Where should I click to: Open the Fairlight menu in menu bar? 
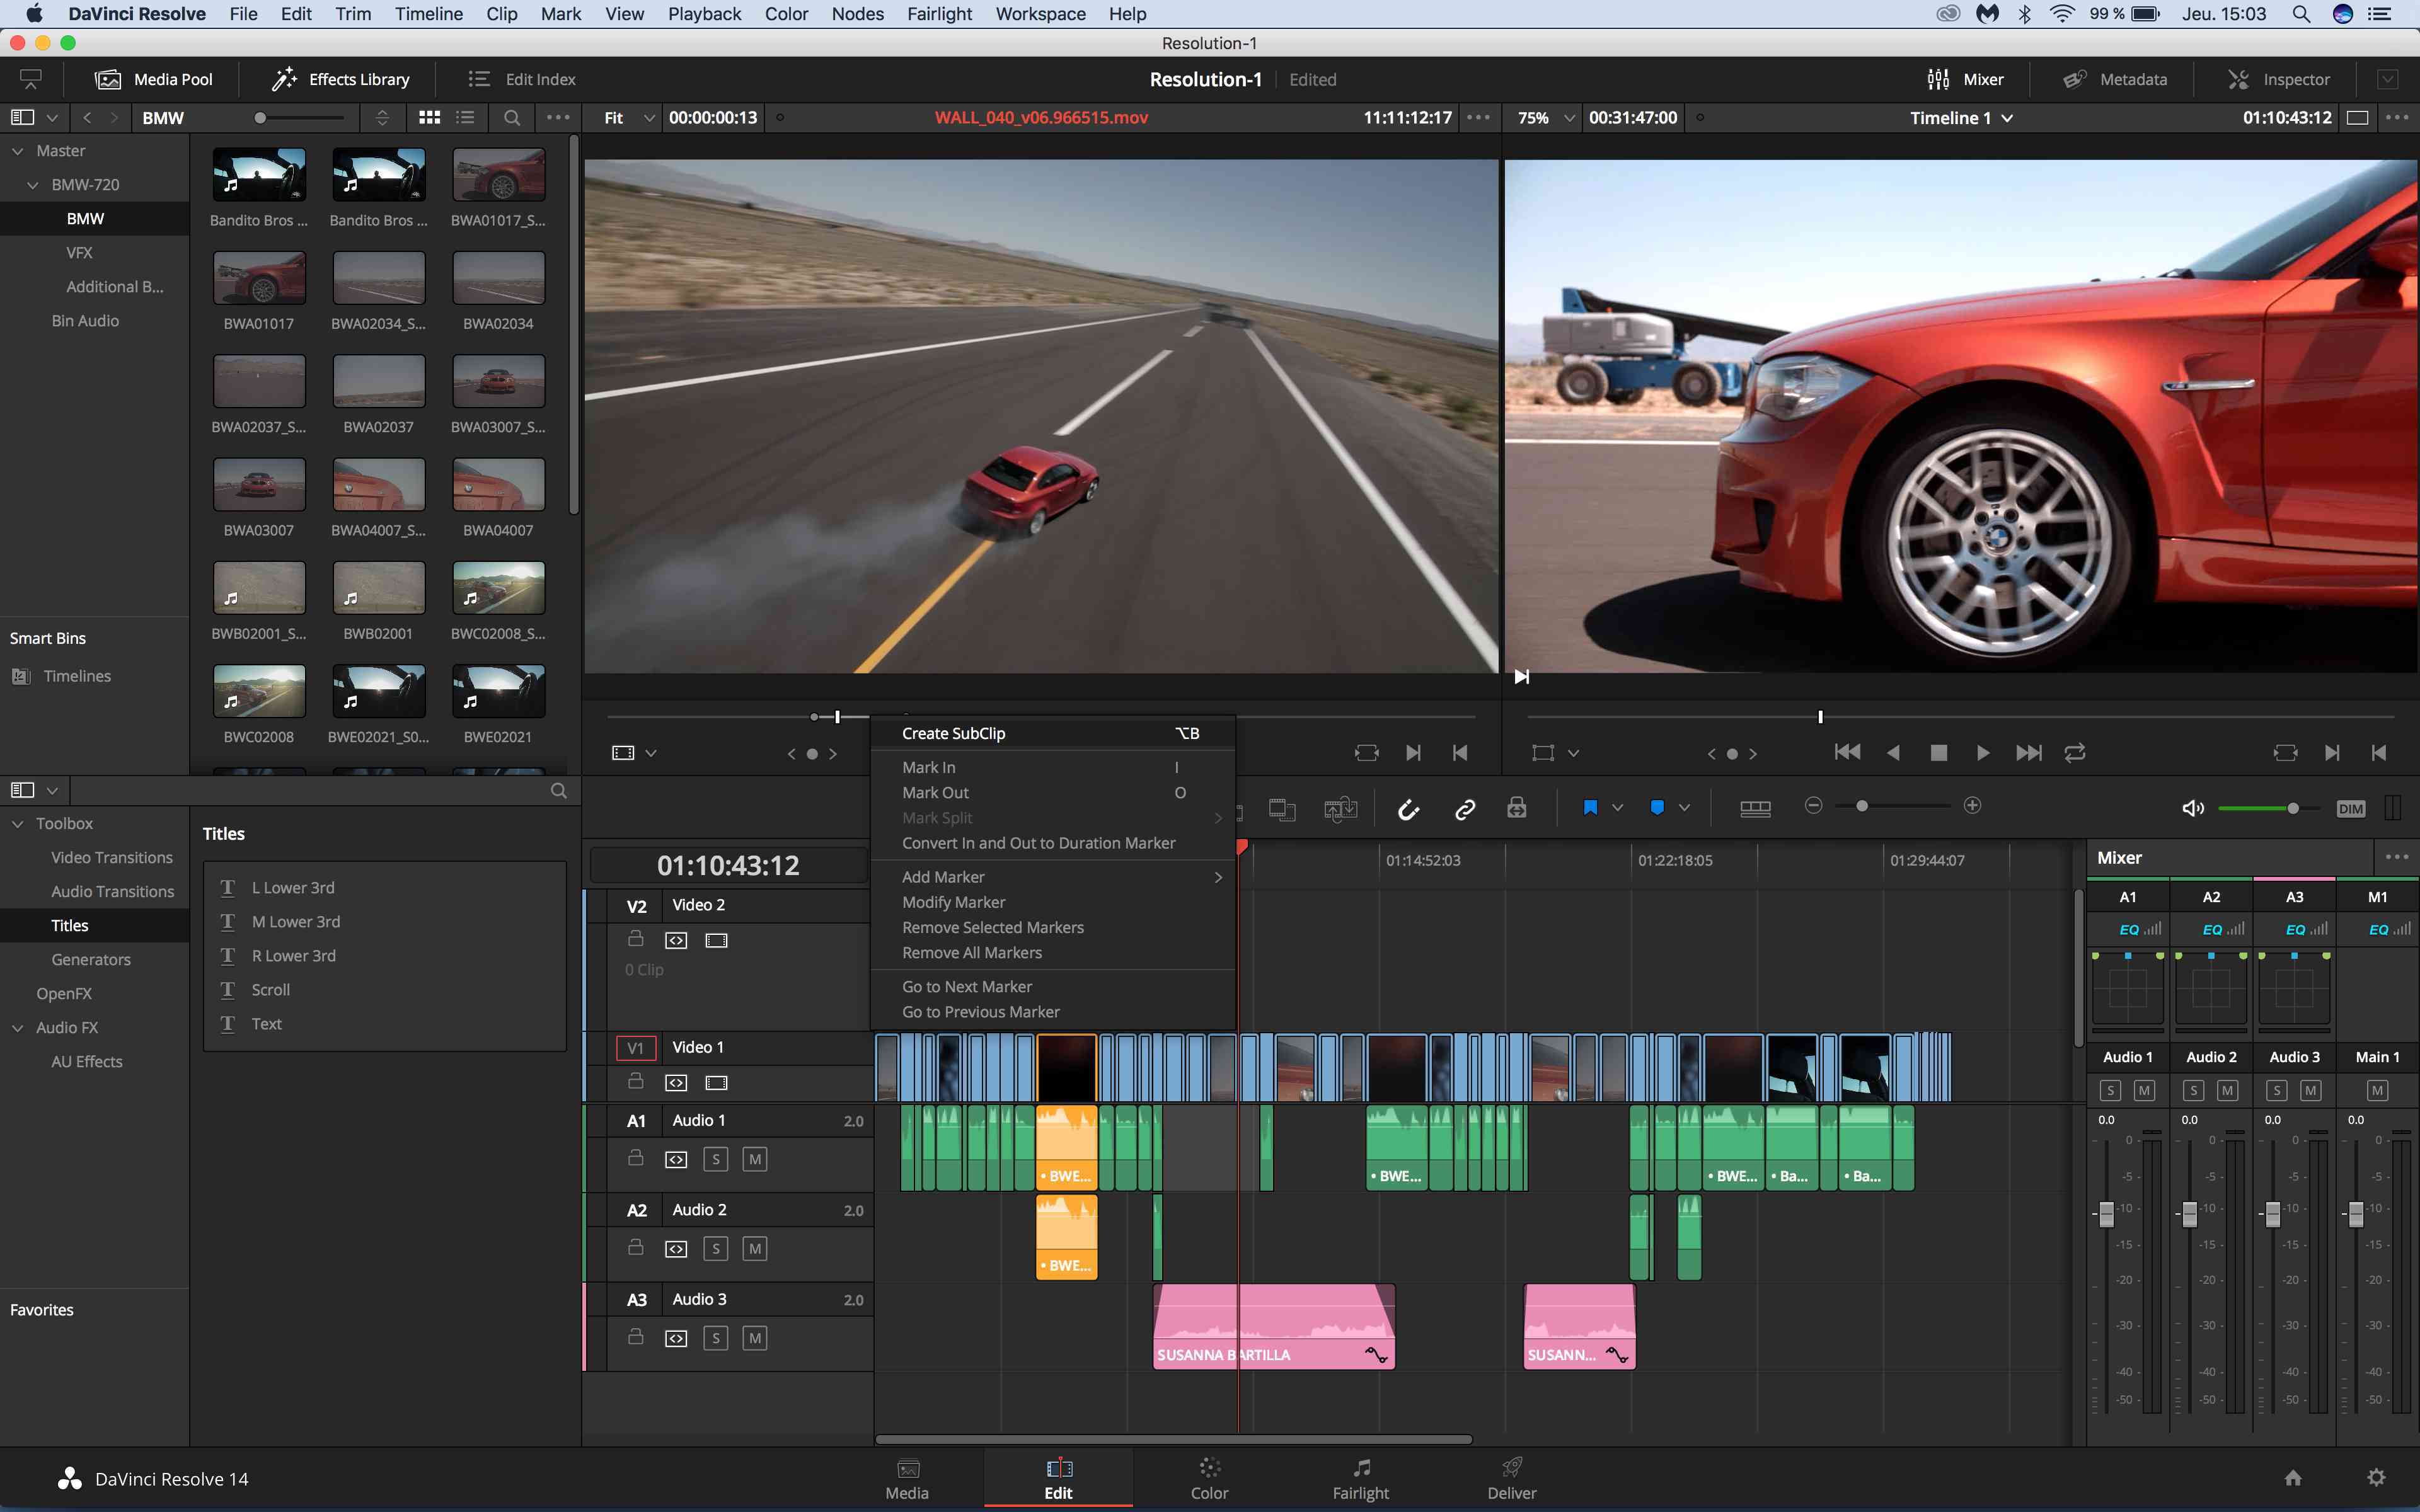939,14
